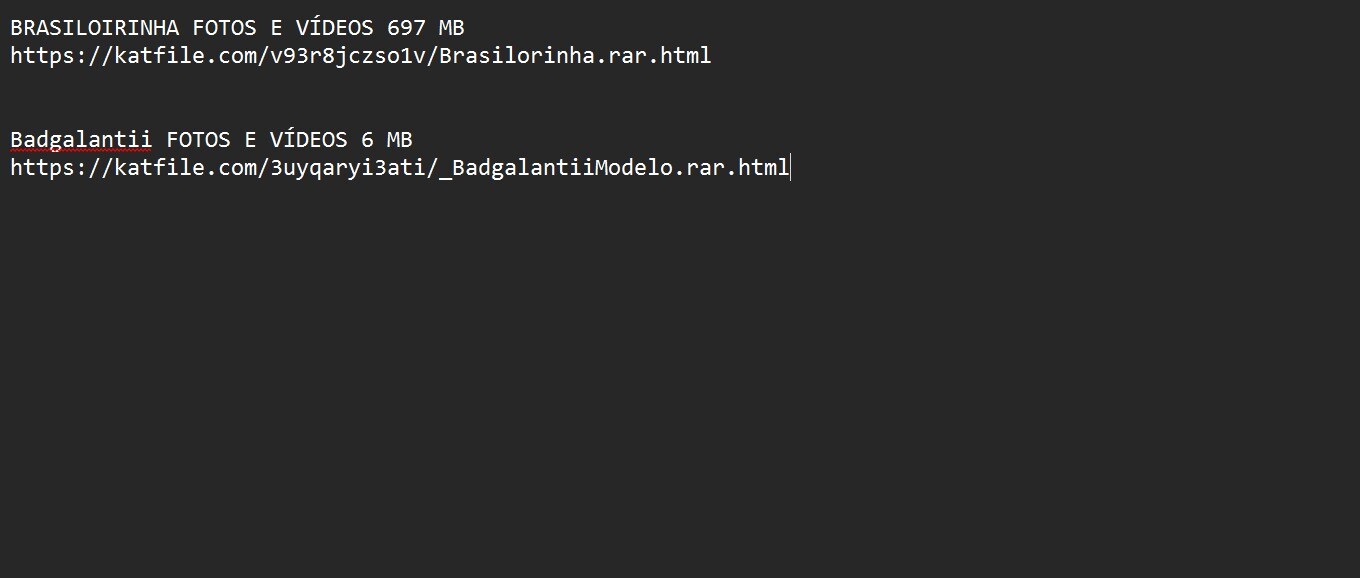1360x578 pixels.
Task: Click MB at end of Badgalantii line
Action: point(399,140)
